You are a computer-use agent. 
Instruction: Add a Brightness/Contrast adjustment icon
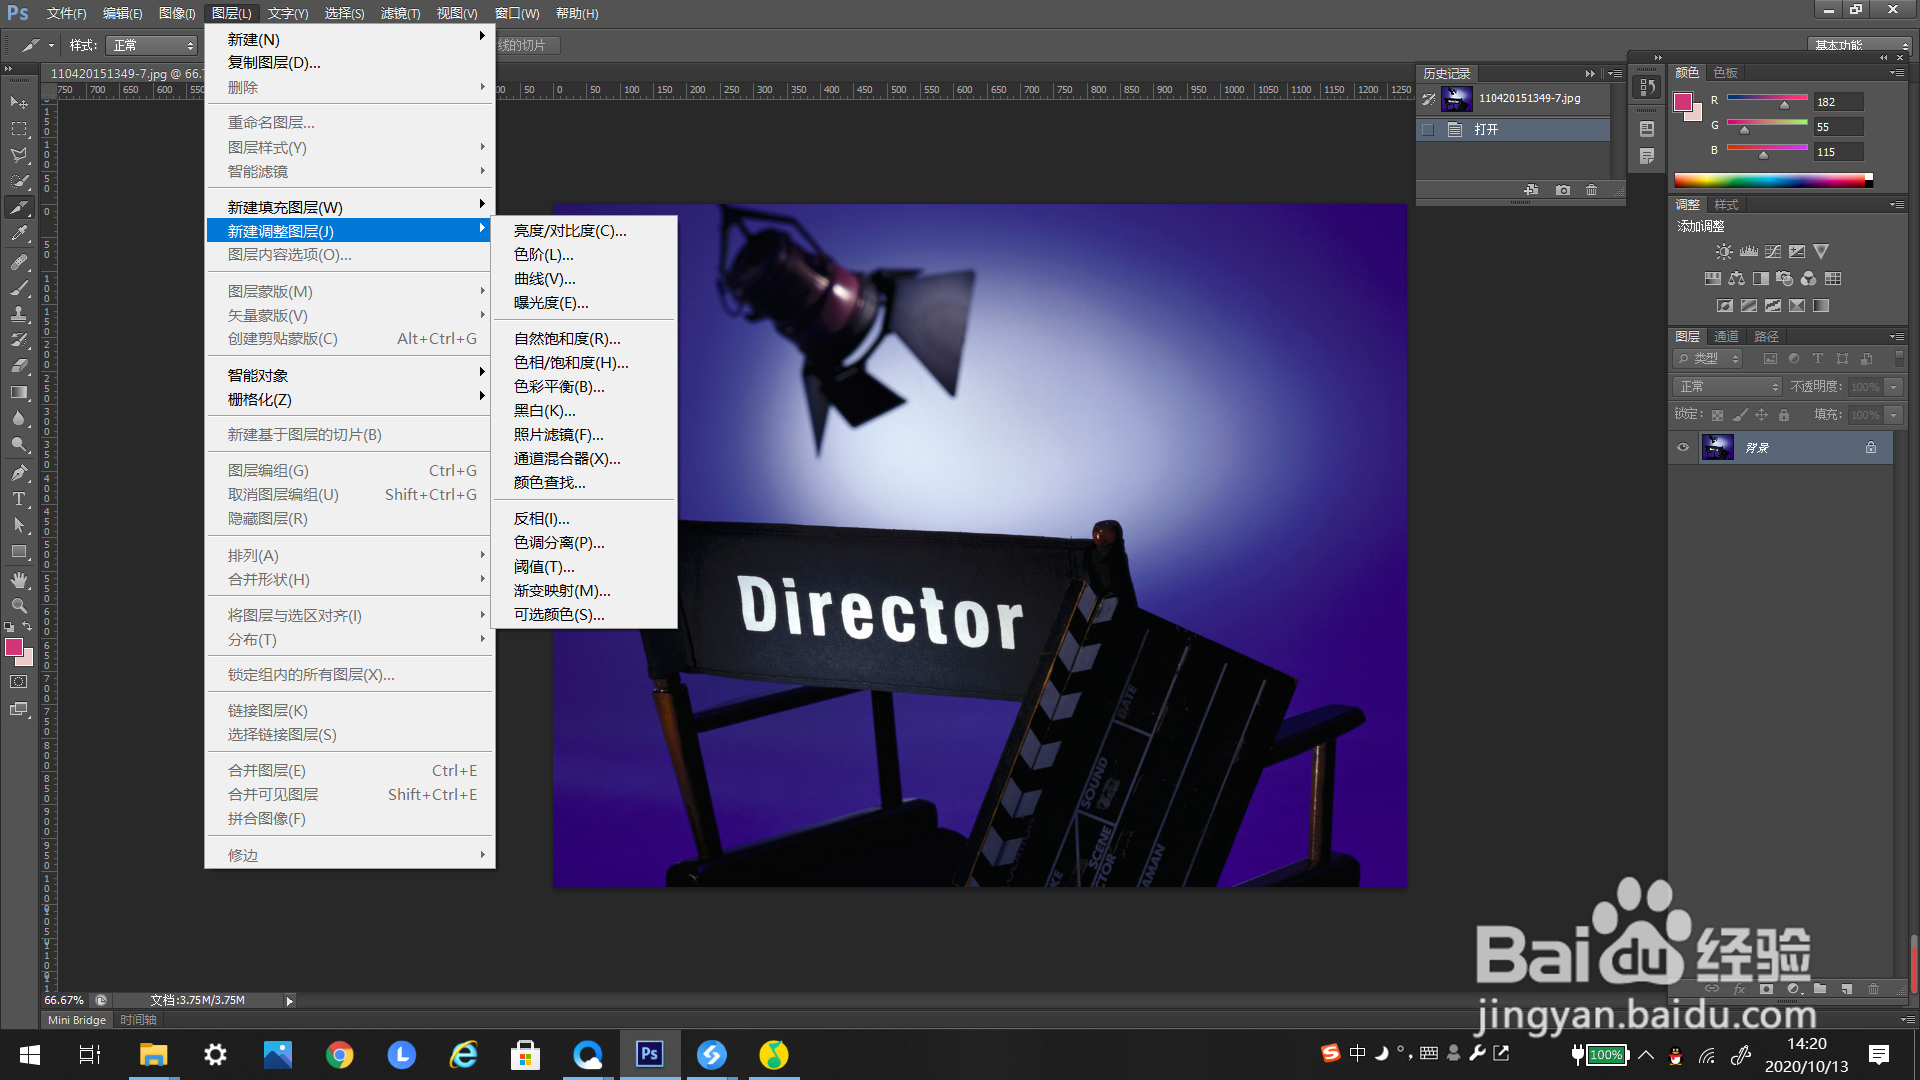coord(1723,252)
